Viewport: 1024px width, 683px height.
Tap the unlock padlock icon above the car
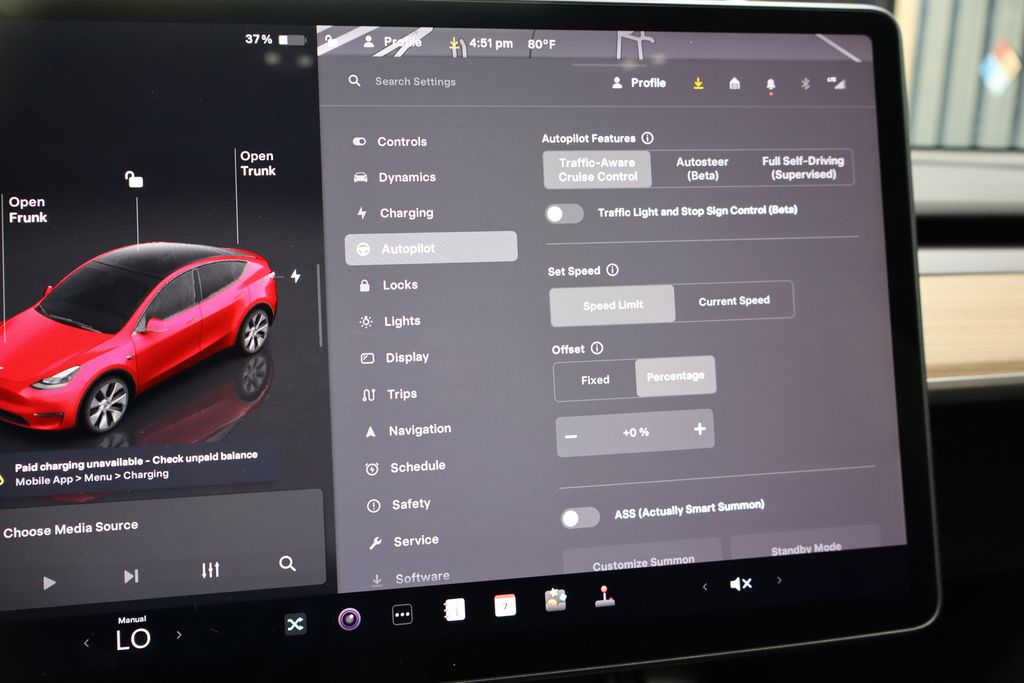(x=133, y=179)
